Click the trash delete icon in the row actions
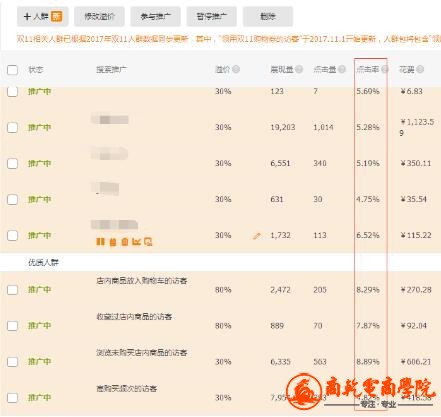 125,242
